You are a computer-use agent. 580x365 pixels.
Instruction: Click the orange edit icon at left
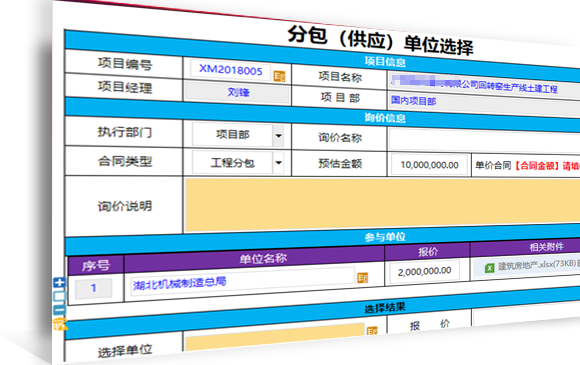click(60, 324)
